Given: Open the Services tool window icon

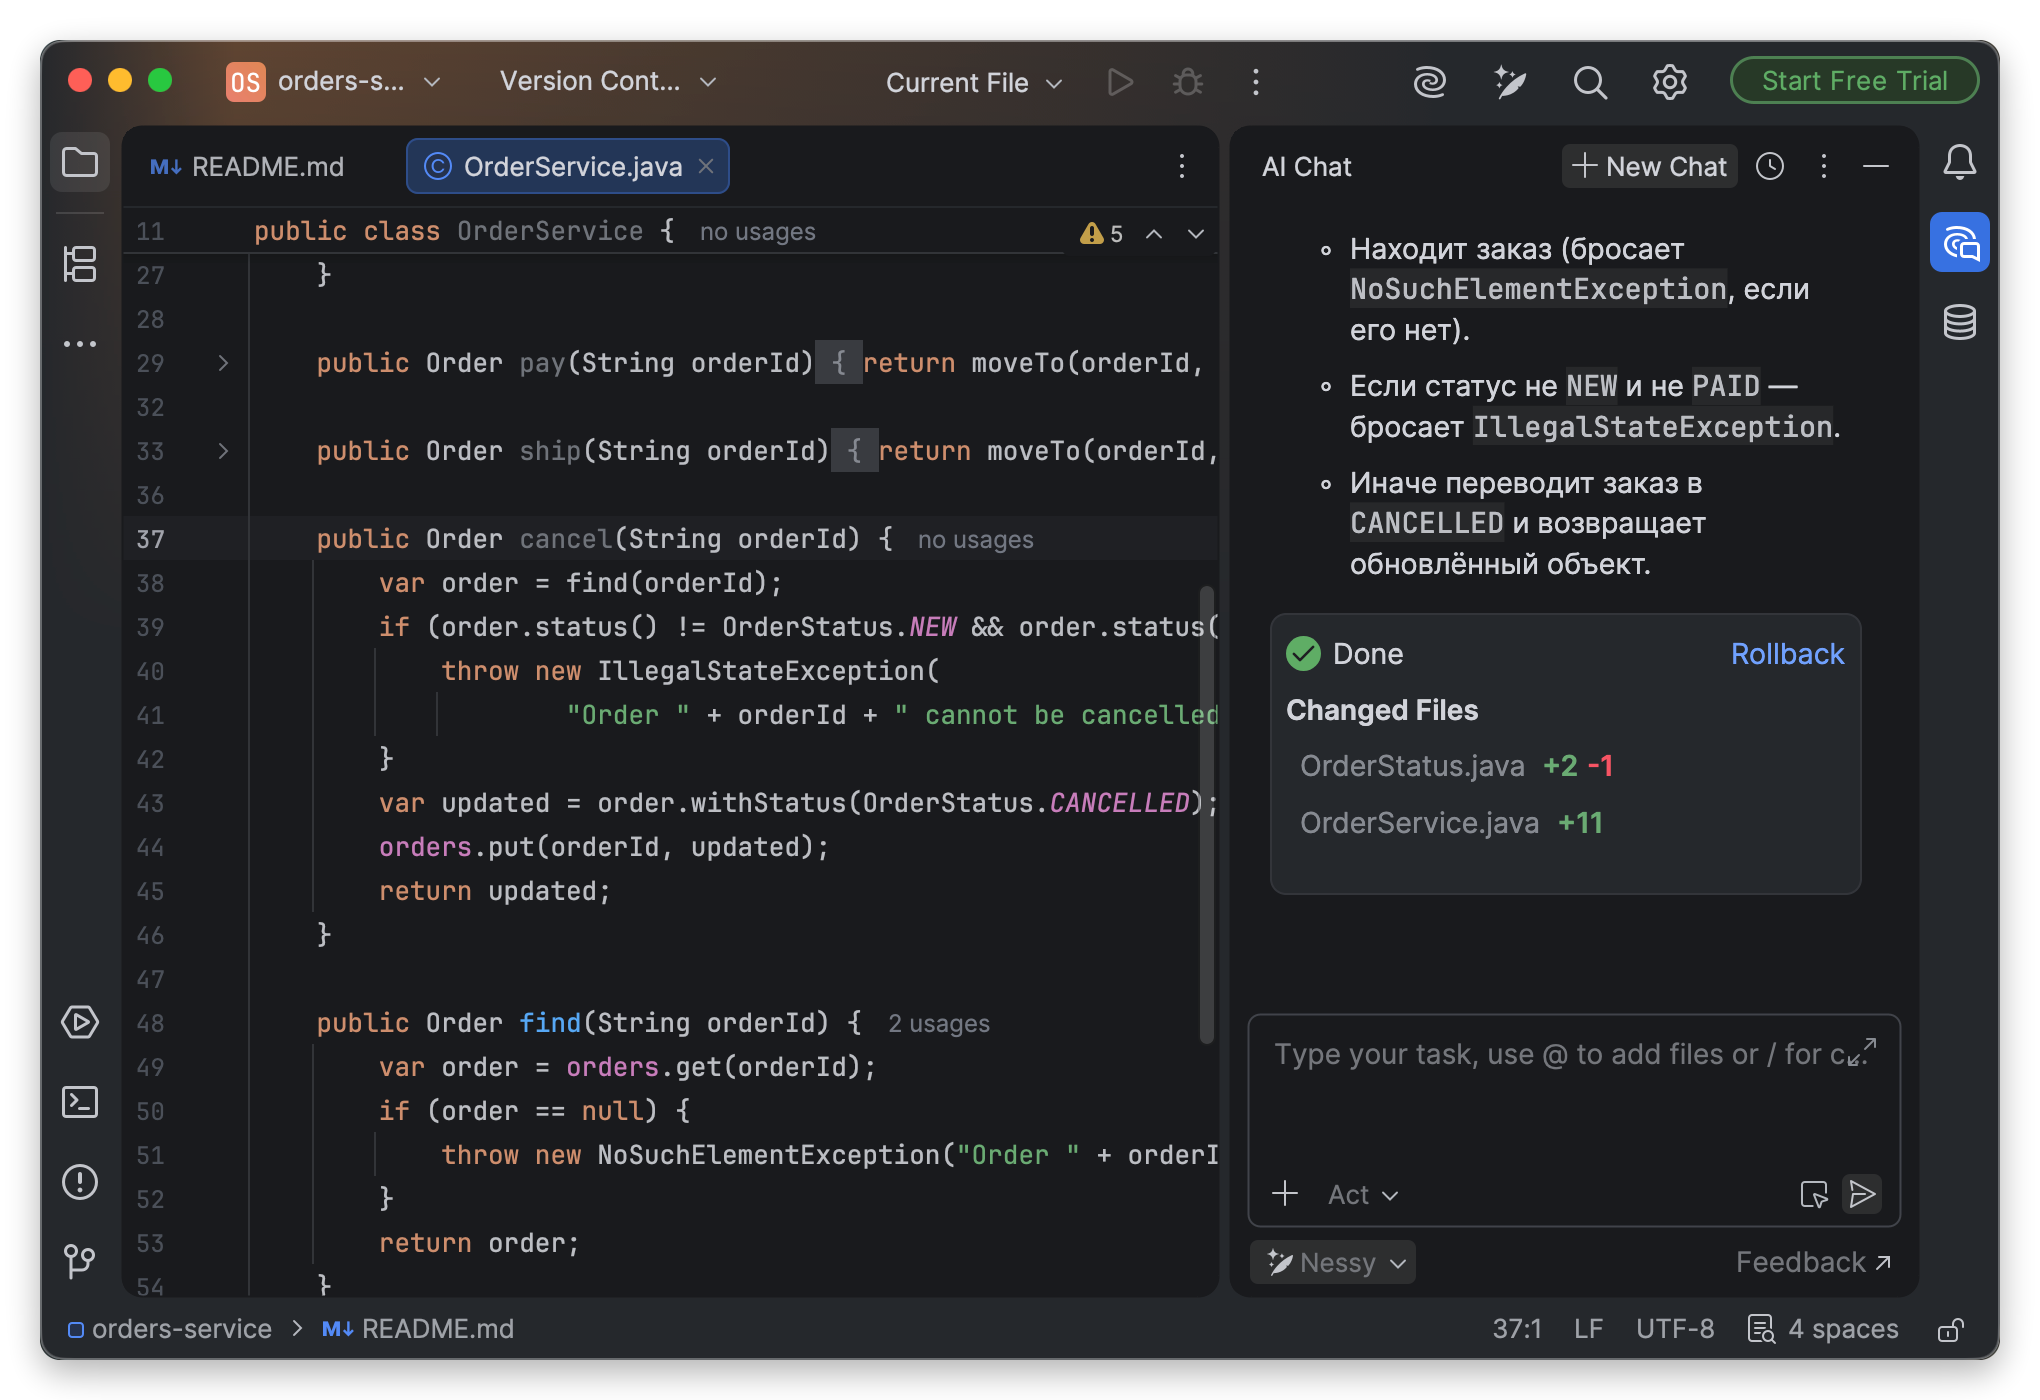Looking at the screenshot, I should (80, 1022).
